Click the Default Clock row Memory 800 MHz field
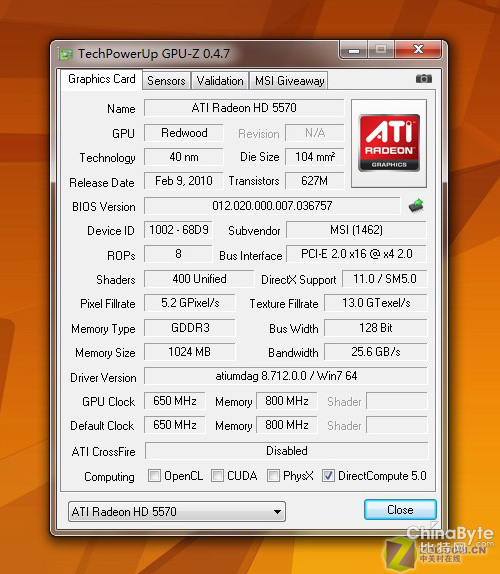 point(287,425)
